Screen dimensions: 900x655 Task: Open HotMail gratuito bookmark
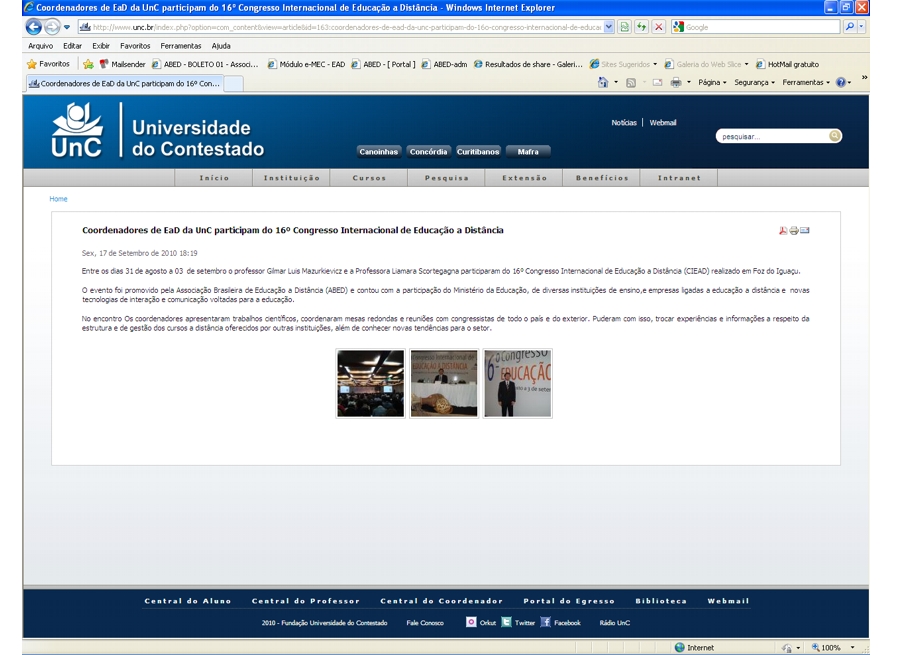tap(788, 64)
